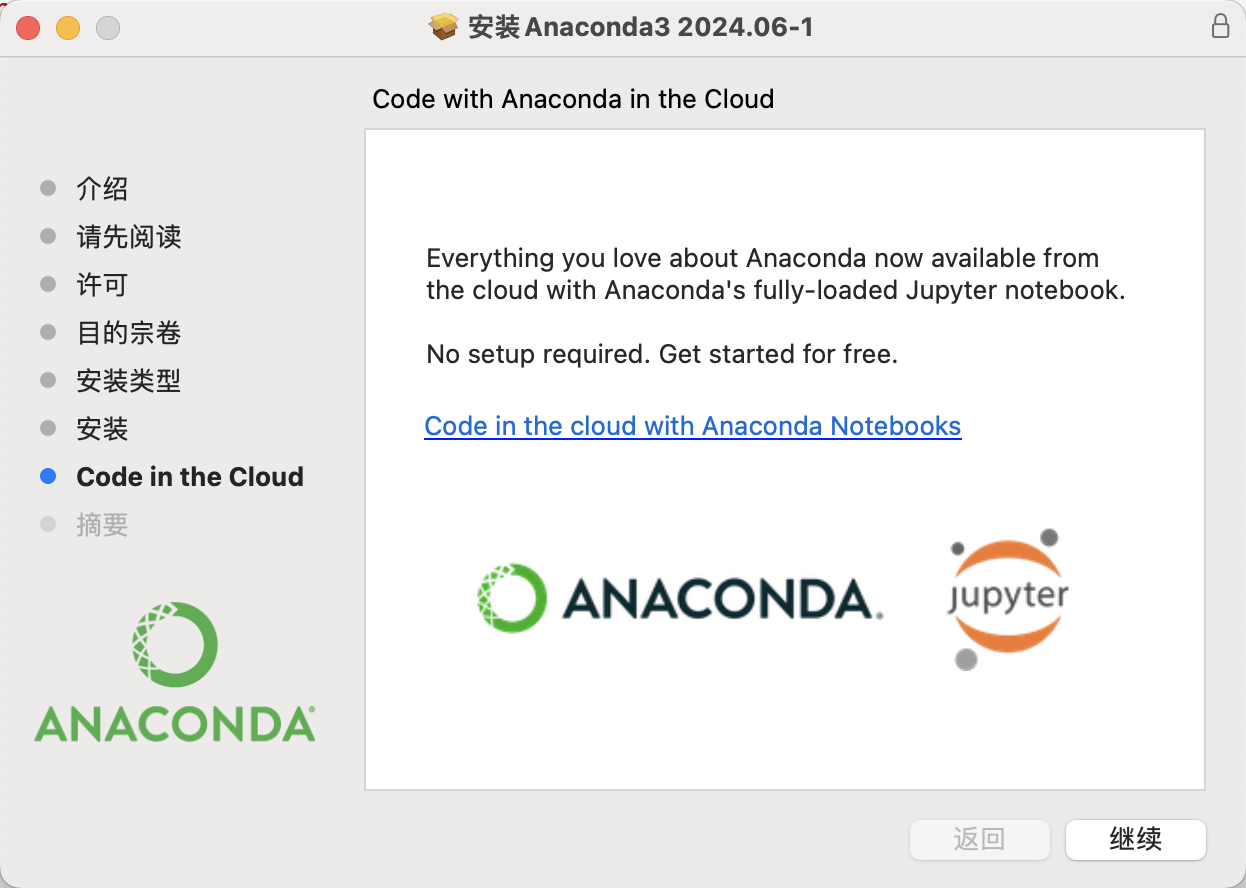Click the Anaconda logo in the content pane

coord(680,599)
